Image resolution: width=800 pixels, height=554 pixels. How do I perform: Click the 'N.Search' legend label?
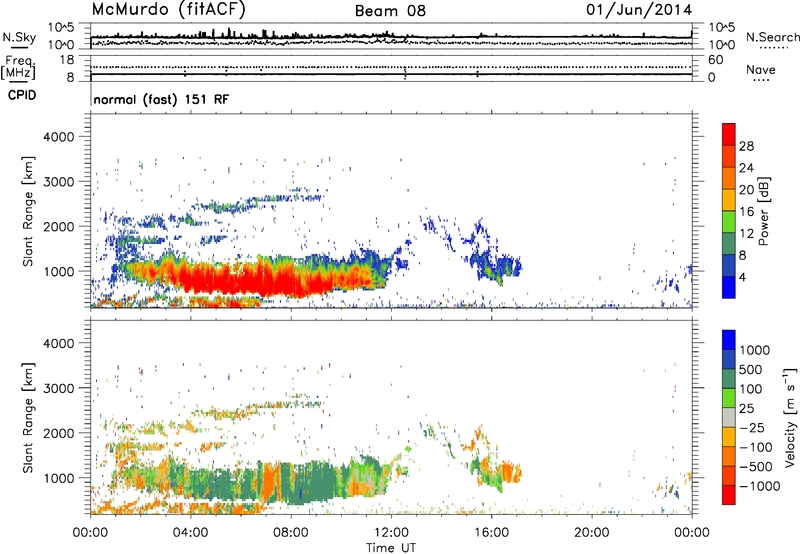(x=772, y=37)
